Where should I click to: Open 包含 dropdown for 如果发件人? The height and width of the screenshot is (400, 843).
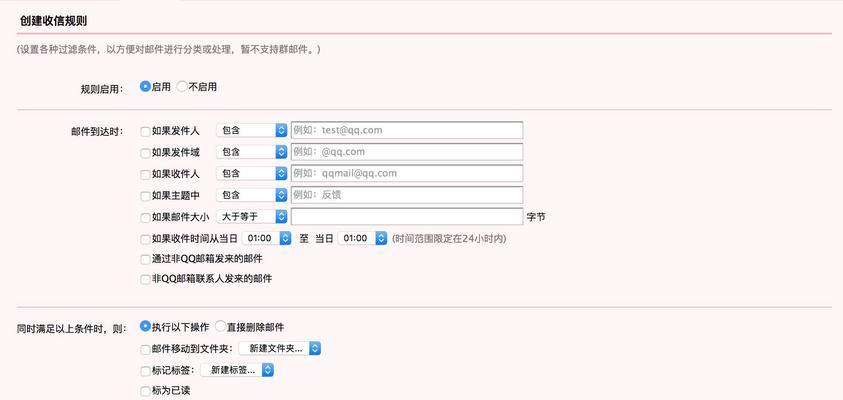coord(252,131)
